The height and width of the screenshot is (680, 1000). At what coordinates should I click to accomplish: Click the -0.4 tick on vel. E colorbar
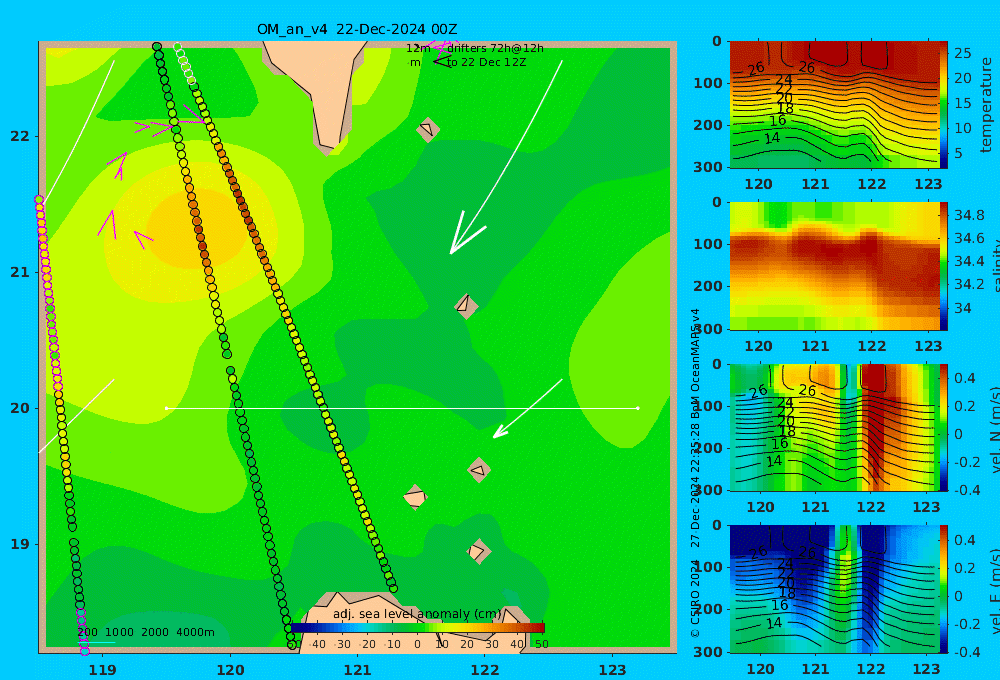965,651
